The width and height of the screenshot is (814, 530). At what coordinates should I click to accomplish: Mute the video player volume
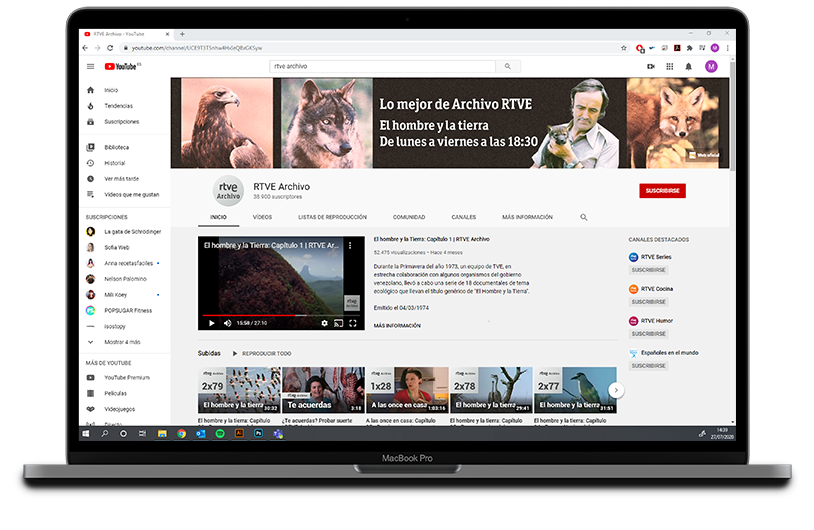227,323
